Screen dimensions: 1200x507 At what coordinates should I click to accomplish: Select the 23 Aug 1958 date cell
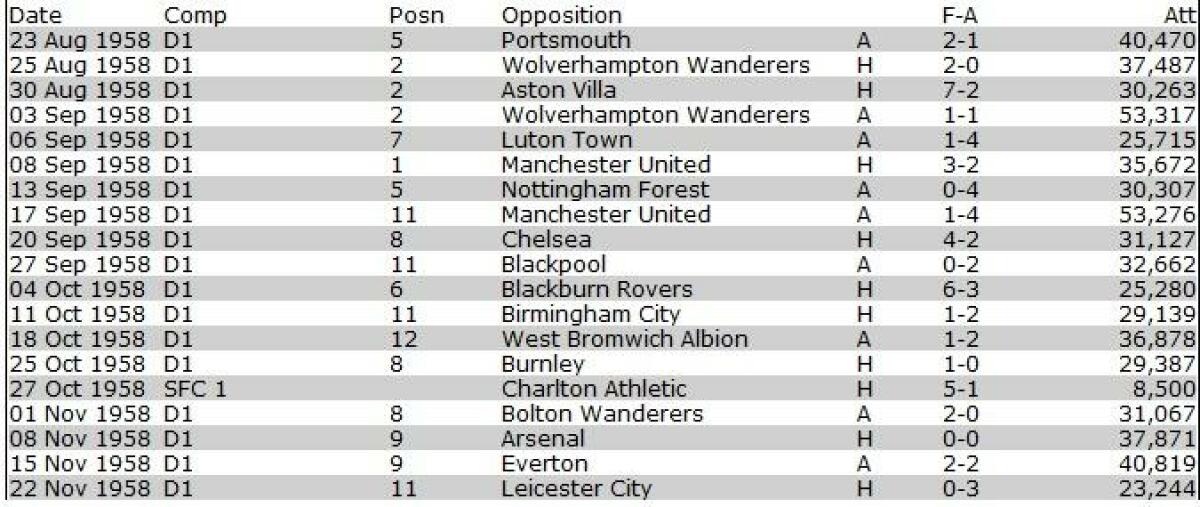pyautogui.click(x=80, y=41)
